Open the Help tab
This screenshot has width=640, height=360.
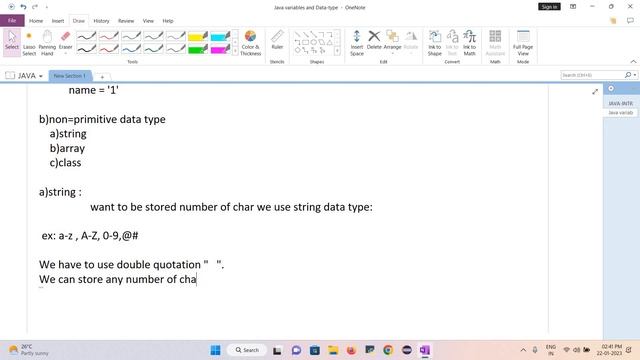(x=168, y=21)
